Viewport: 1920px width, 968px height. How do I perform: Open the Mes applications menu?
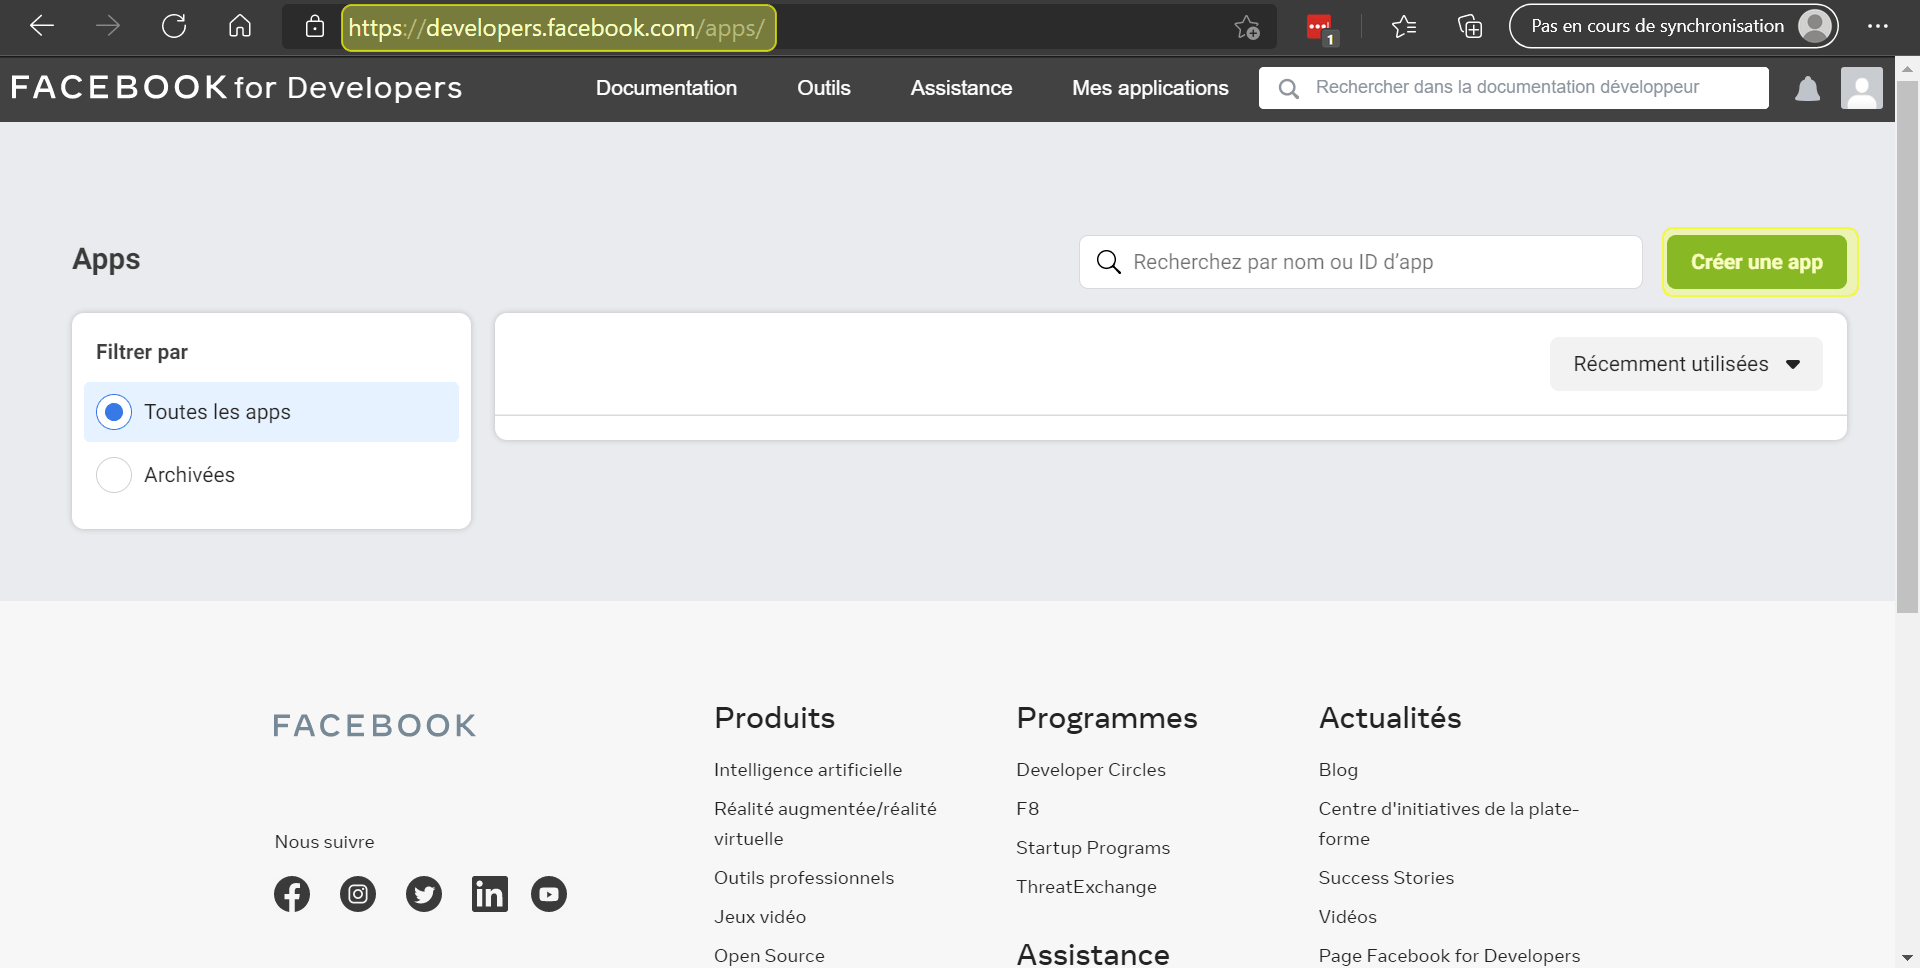click(1150, 88)
